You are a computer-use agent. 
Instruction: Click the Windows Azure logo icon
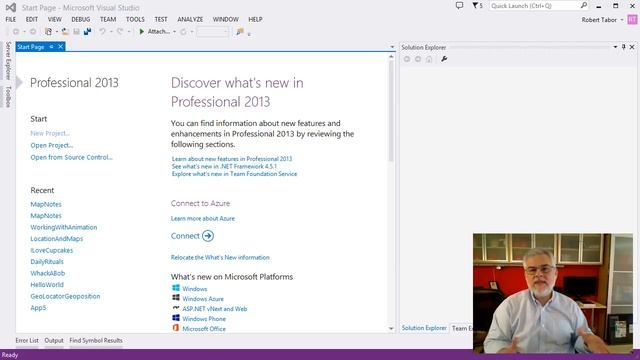point(176,298)
